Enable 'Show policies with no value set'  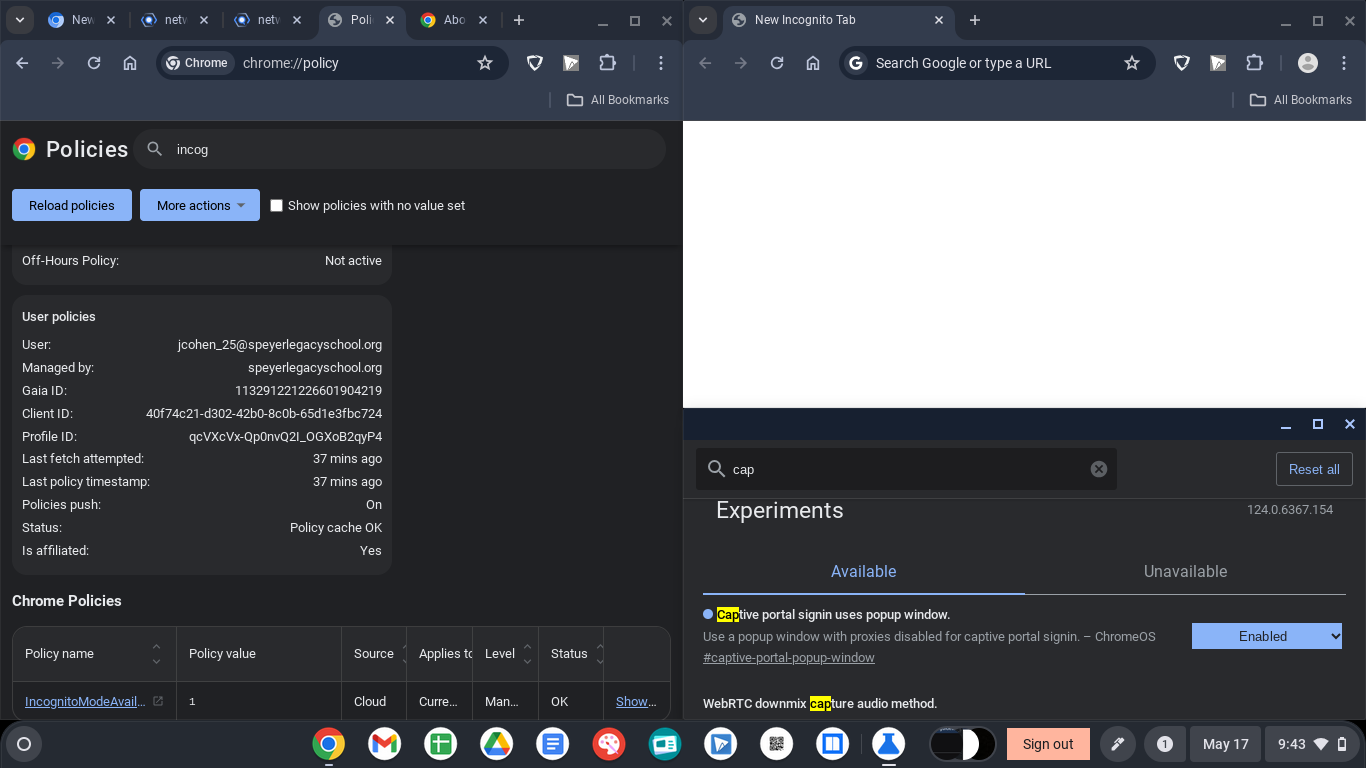click(x=277, y=205)
